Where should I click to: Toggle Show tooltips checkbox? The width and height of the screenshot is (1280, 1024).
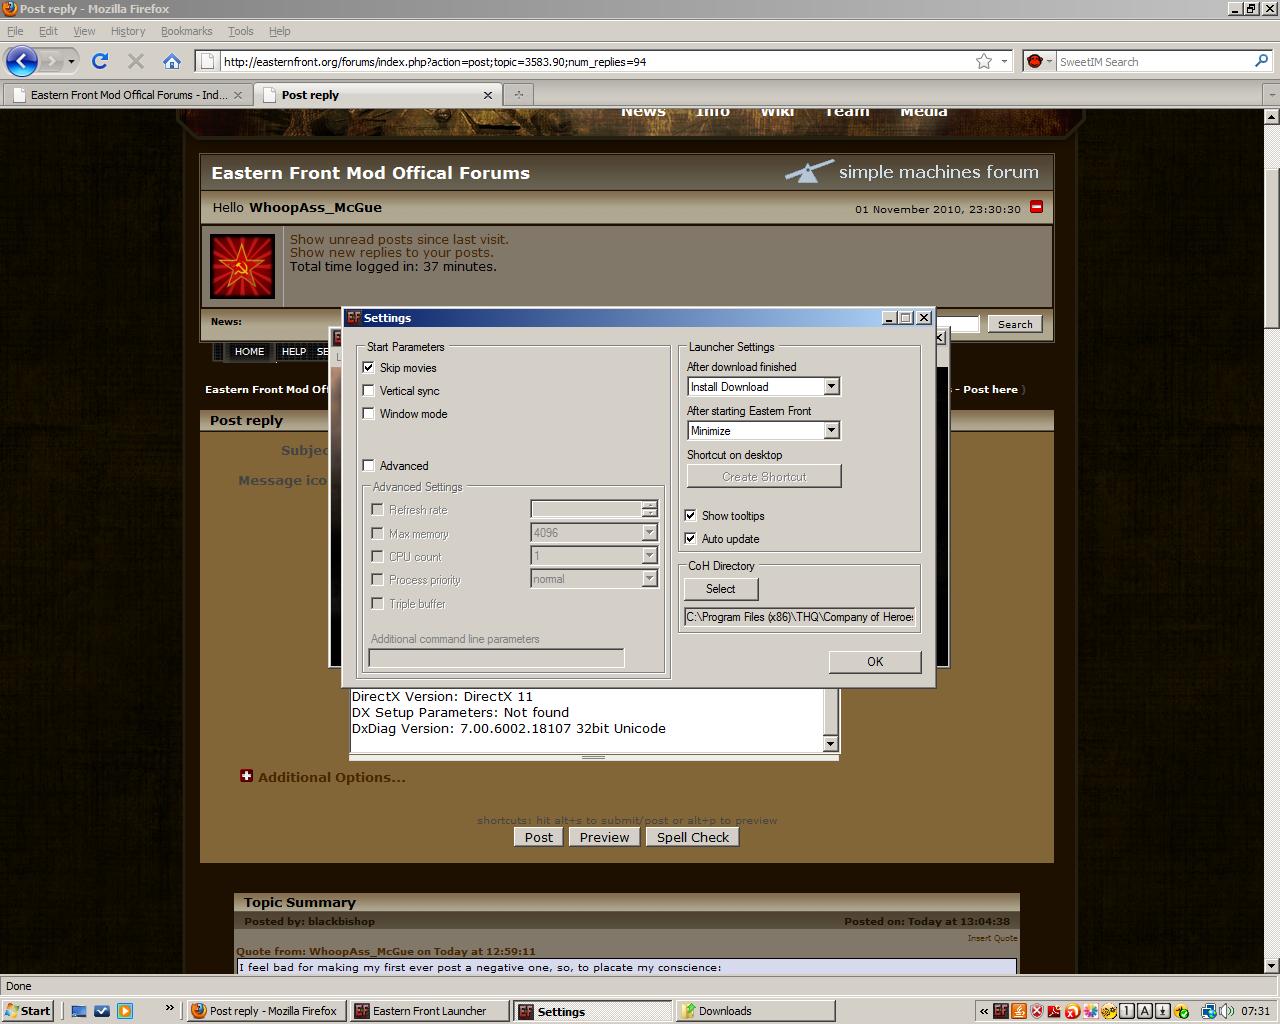tap(690, 515)
